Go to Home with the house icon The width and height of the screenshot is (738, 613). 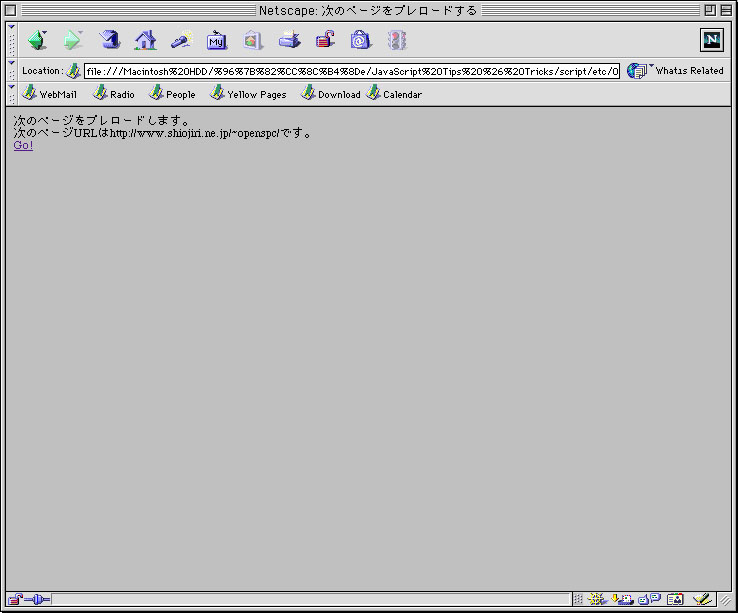(145, 40)
